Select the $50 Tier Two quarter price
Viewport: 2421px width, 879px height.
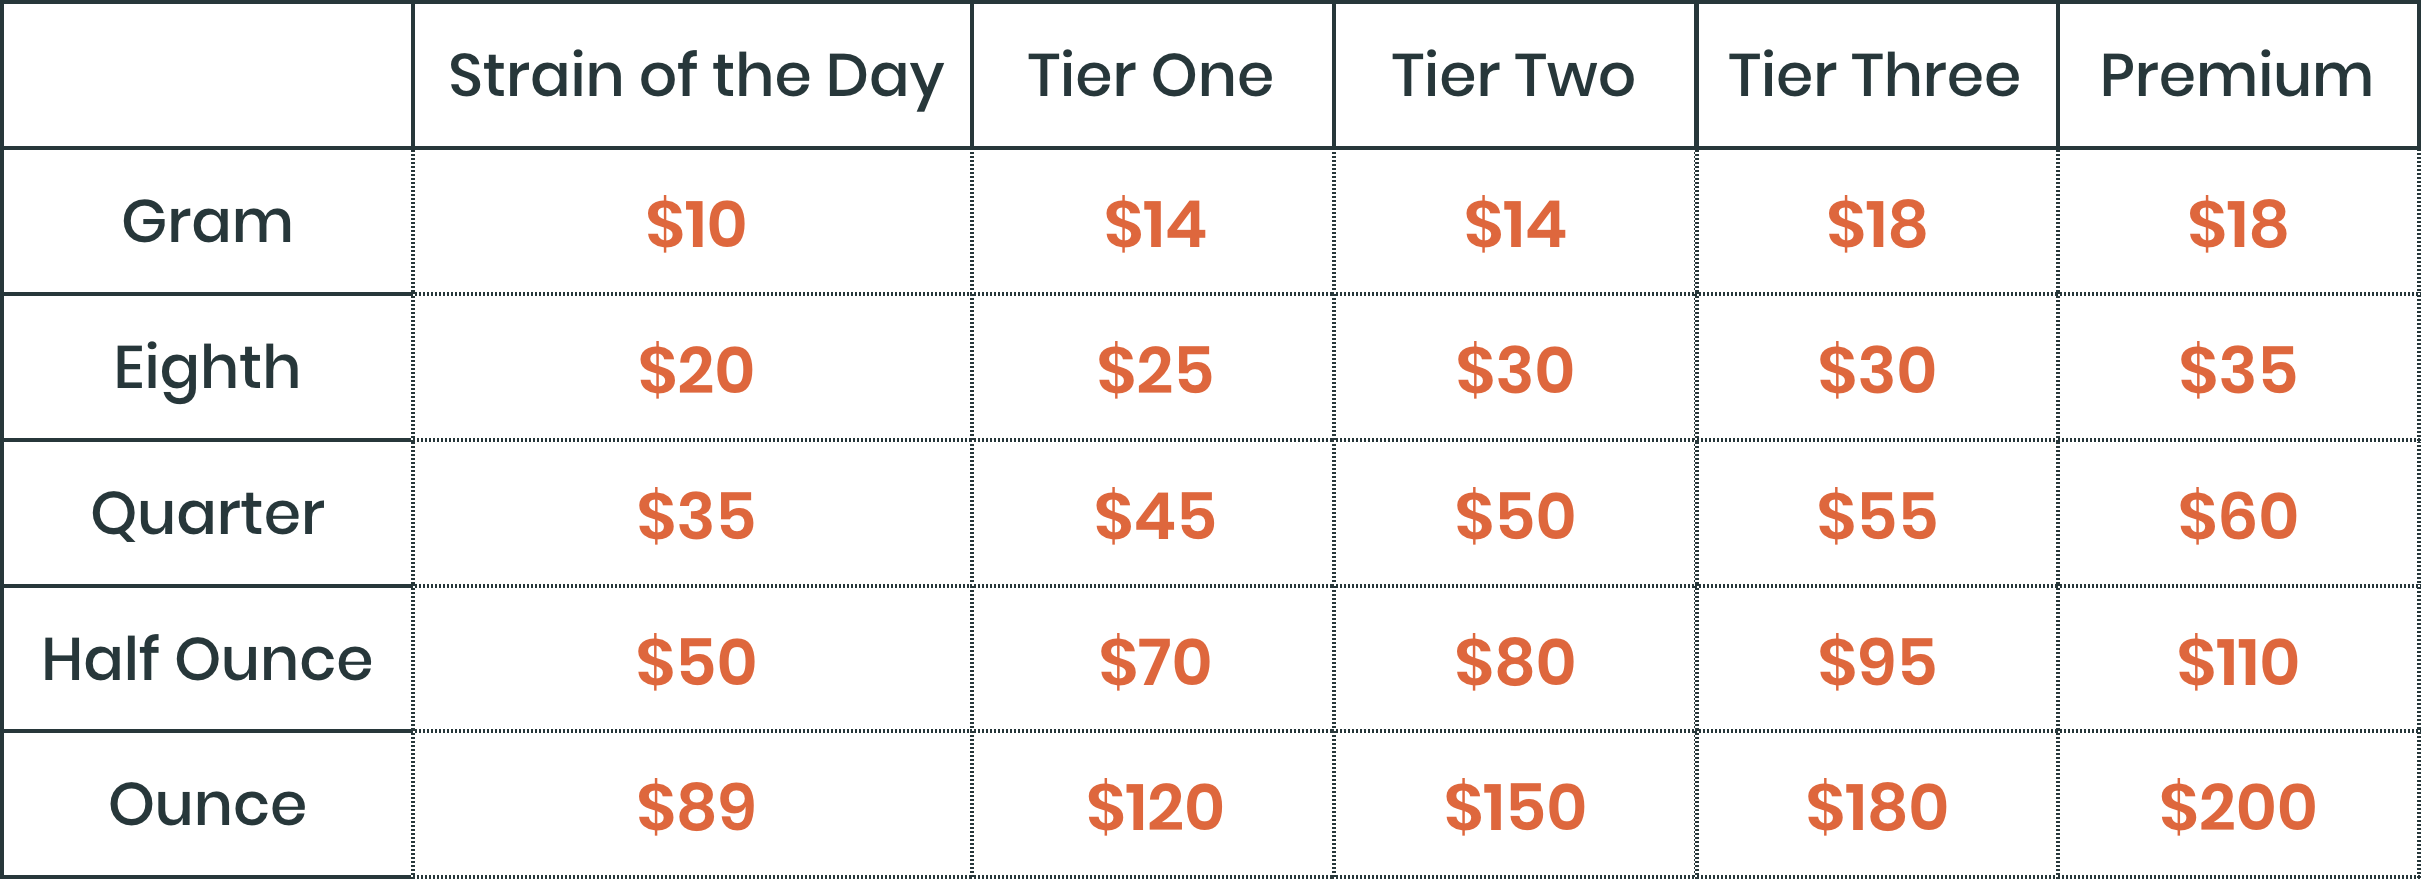pos(1515,516)
